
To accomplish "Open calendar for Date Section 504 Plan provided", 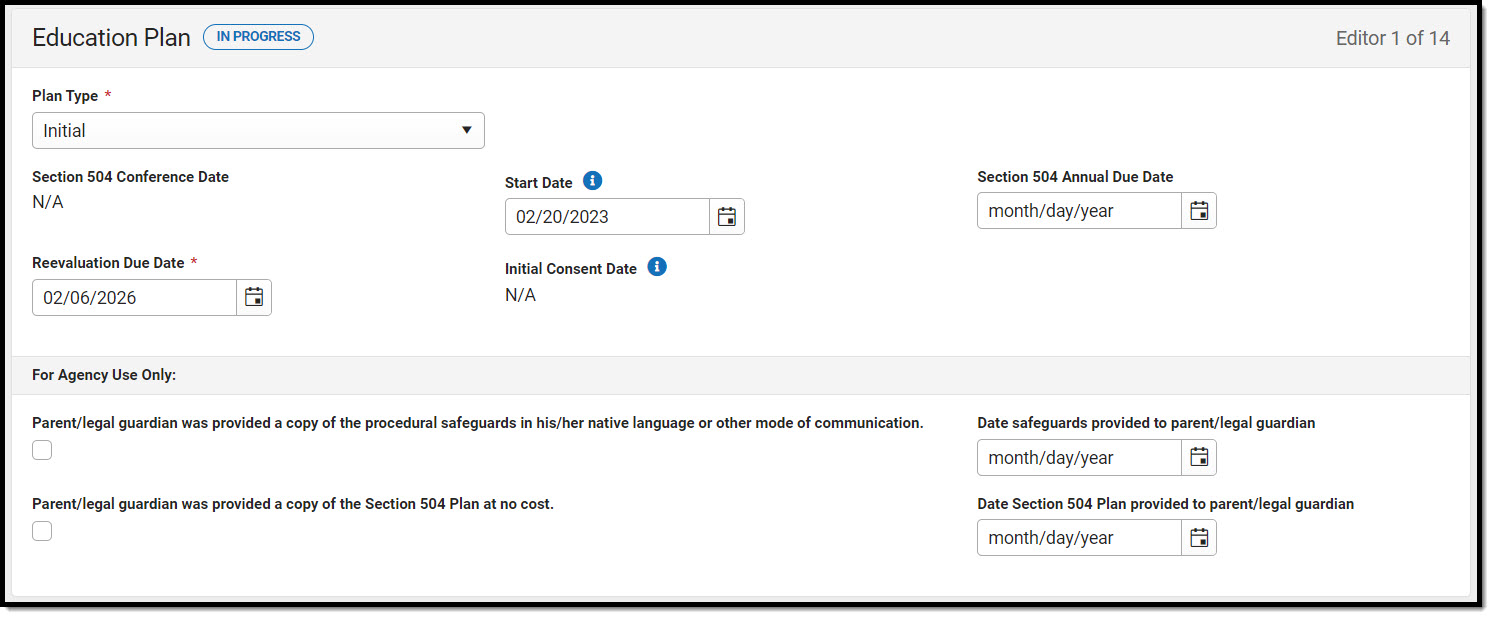I will tap(1199, 538).
